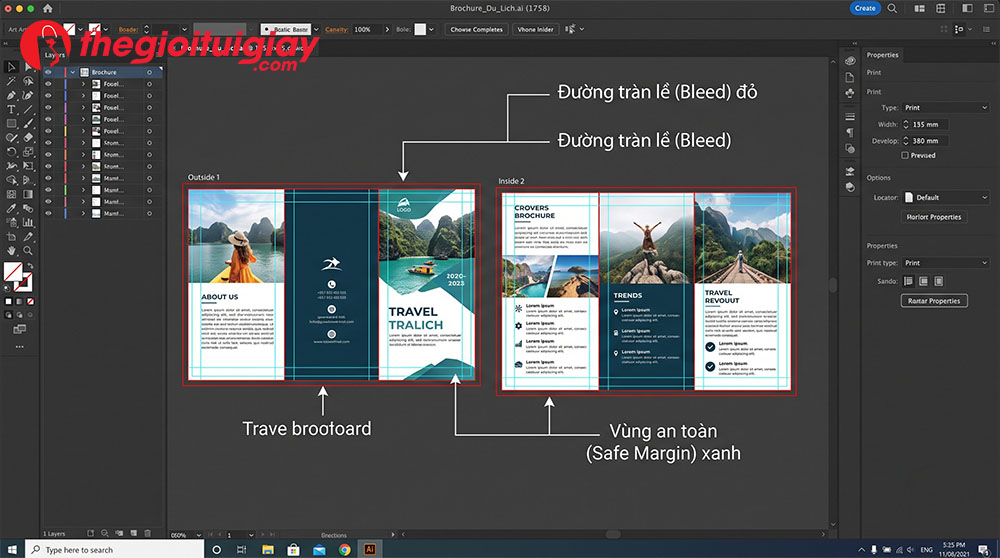Select the Eraser tool
The width and height of the screenshot is (1000, 558).
point(28,138)
